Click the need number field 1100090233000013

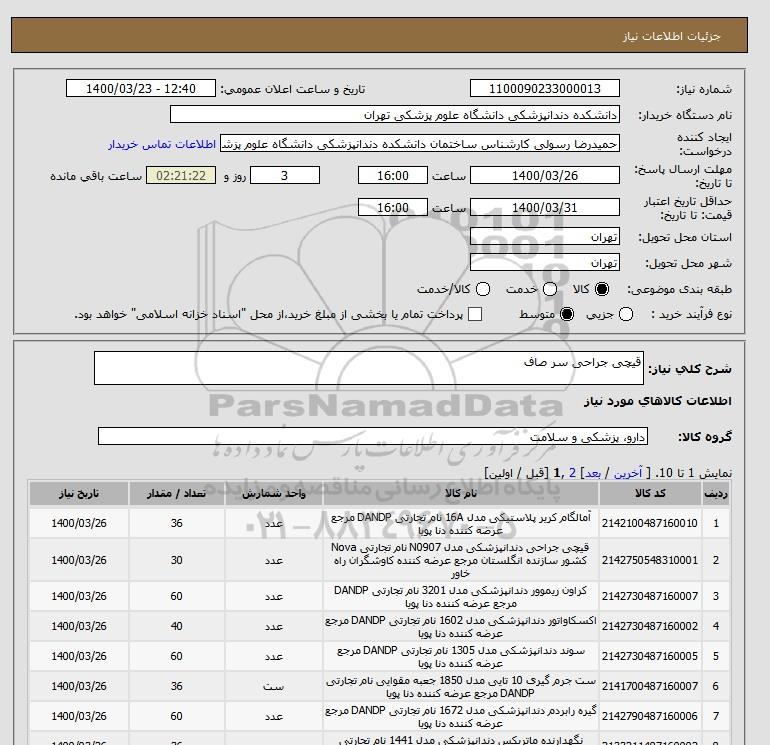point(545,88)
